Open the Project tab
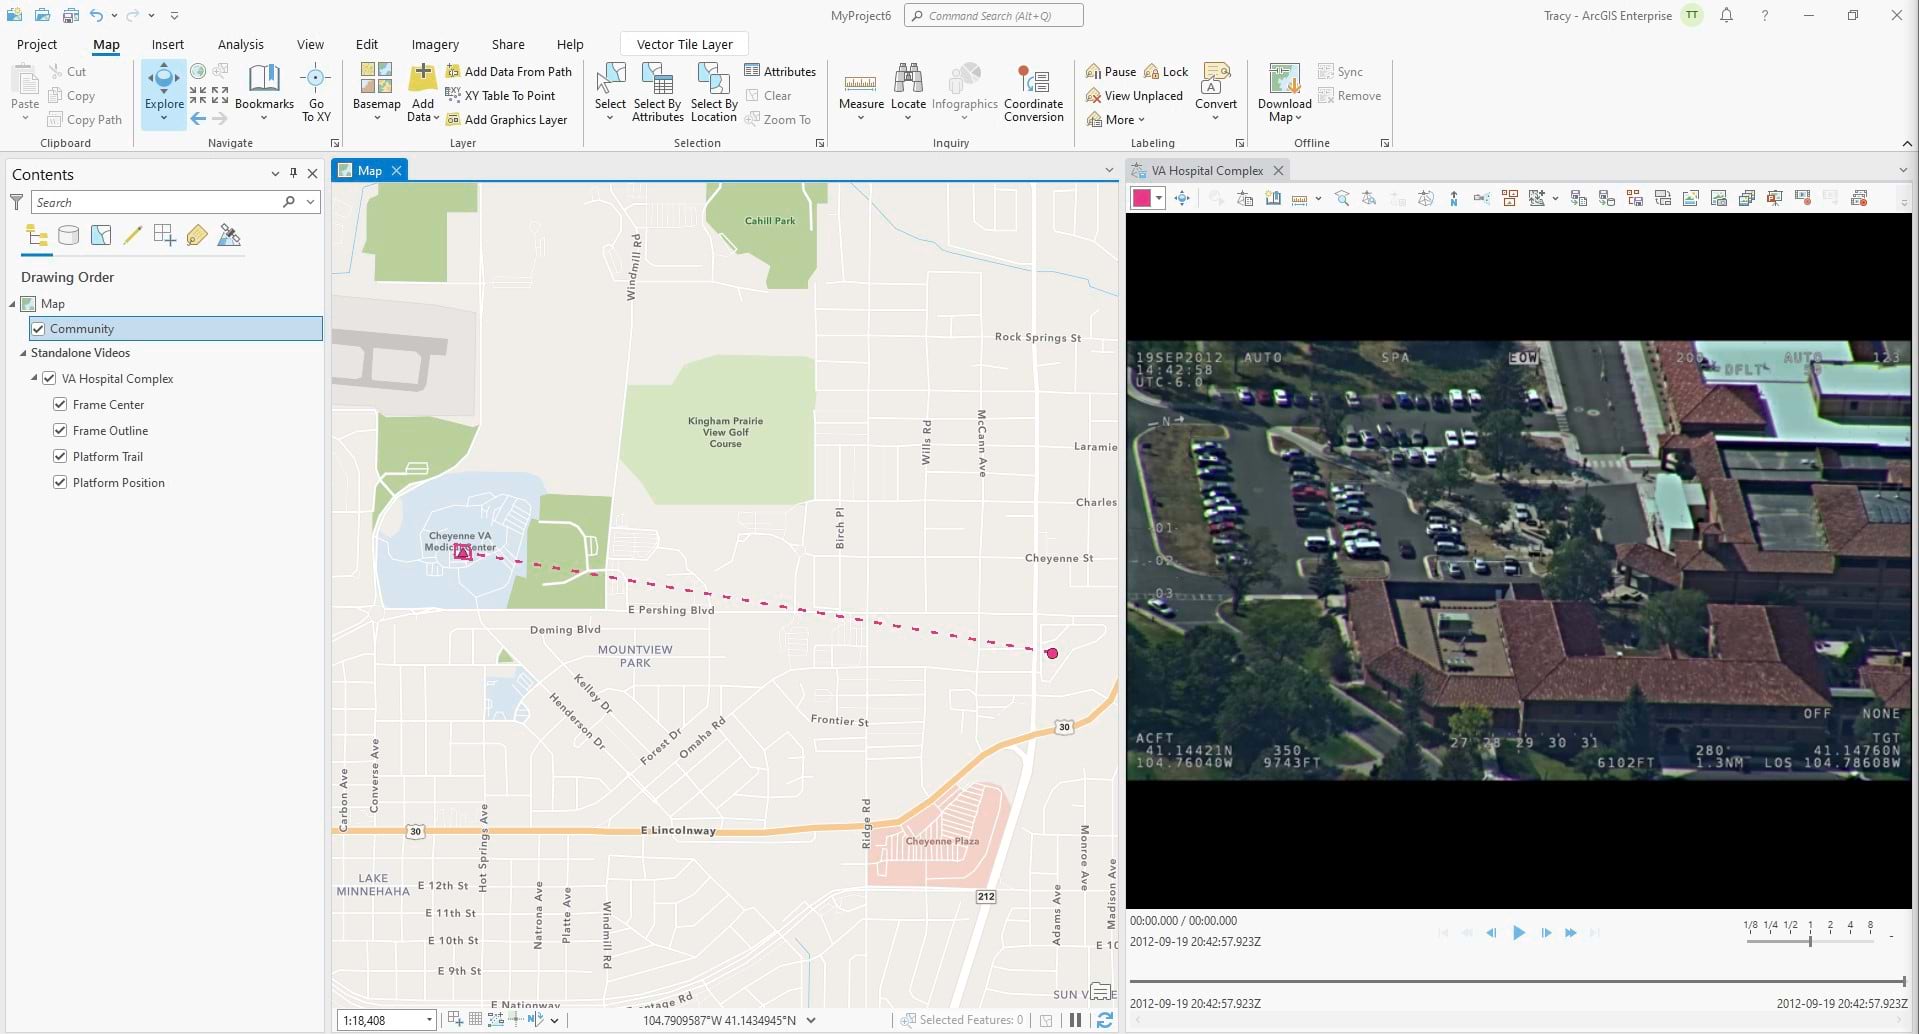The width and height of the screenshot is (1919, 1034). click(37, 44)
